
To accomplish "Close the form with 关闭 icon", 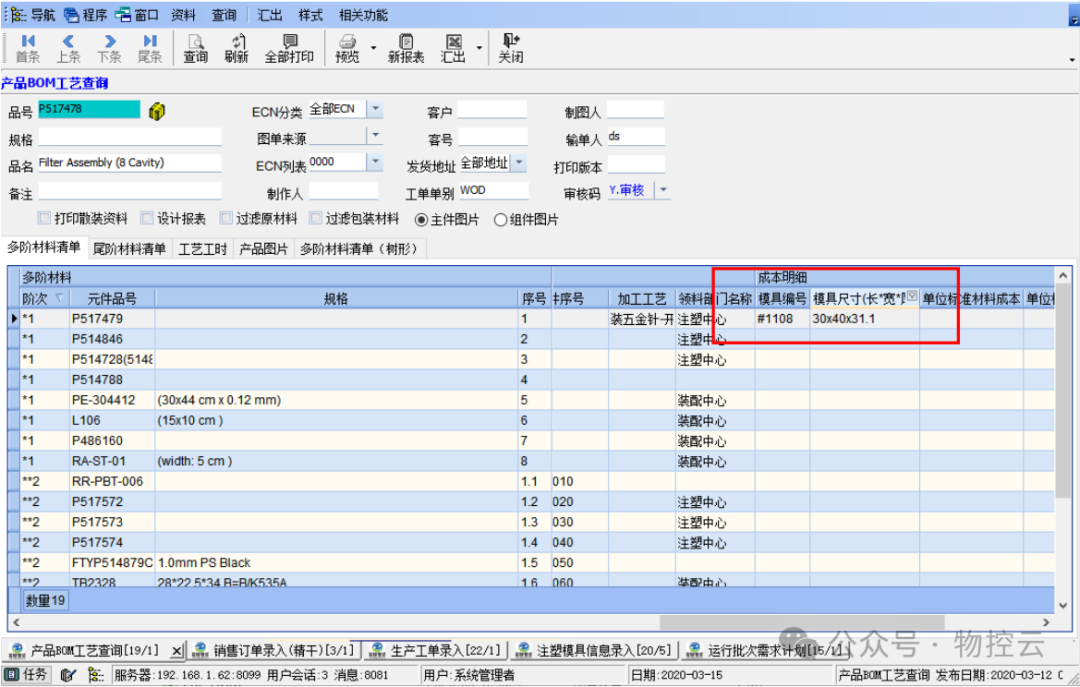I will 511,48.
